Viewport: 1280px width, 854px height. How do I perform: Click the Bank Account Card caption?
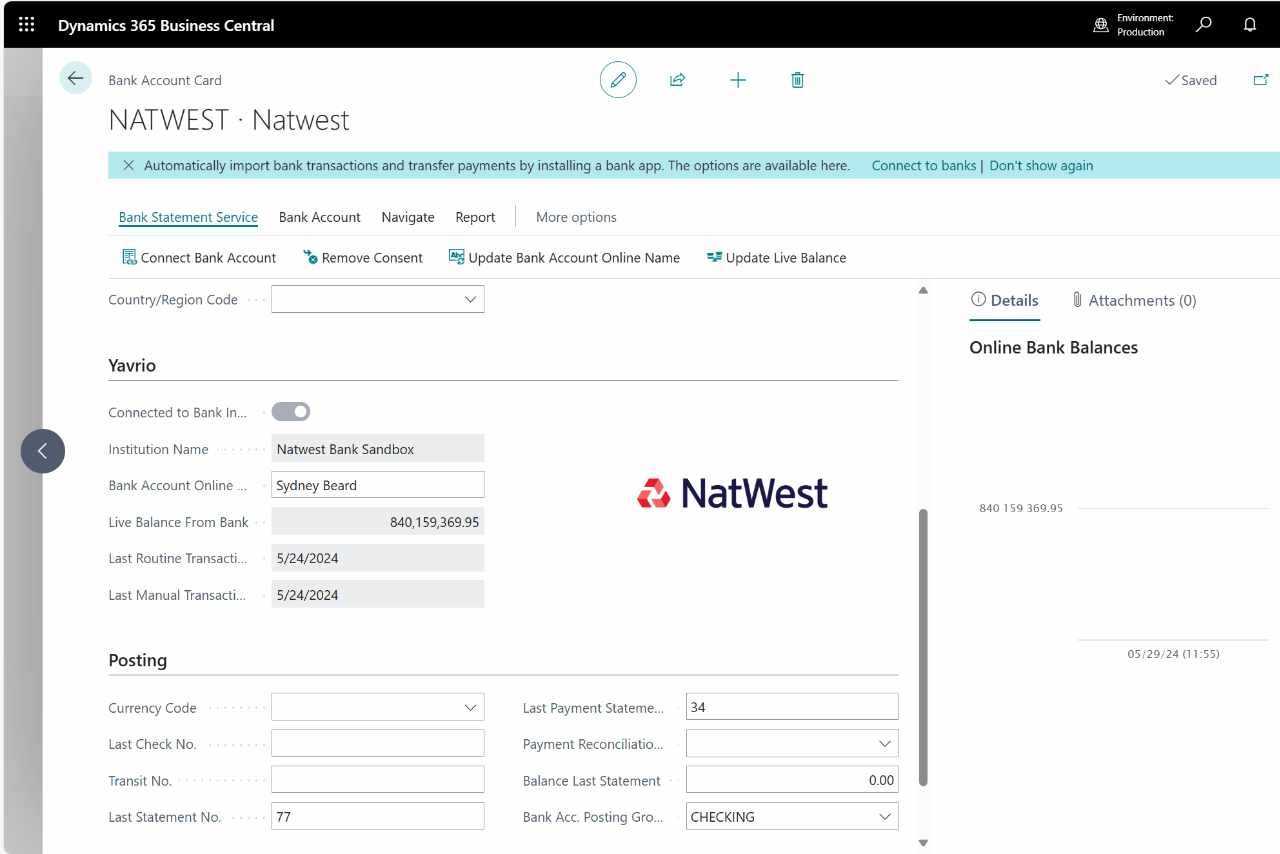click(165, 80)
